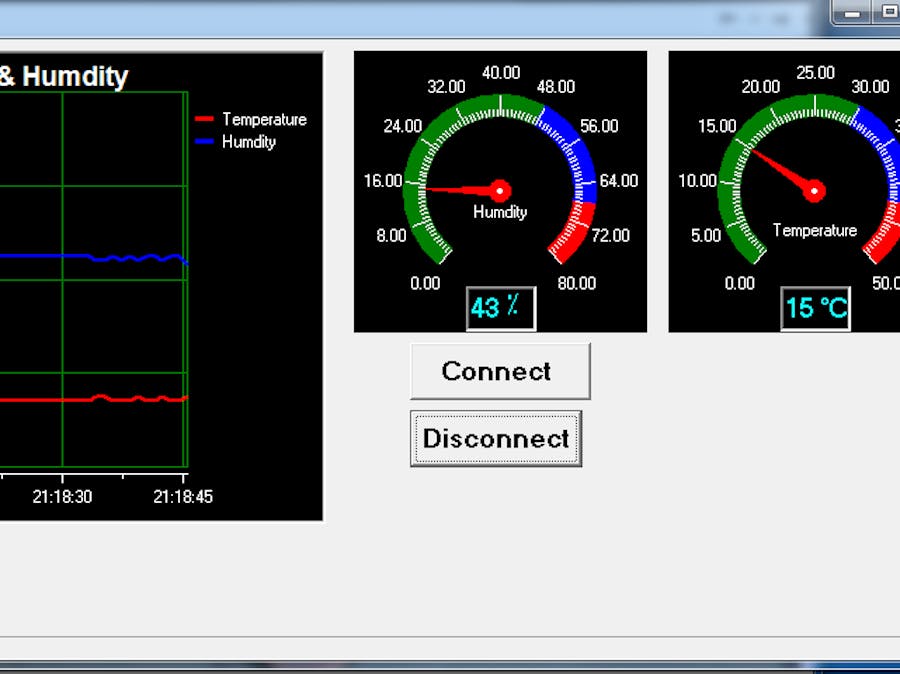Select the Humidity dial face

(x=499, y=190)
